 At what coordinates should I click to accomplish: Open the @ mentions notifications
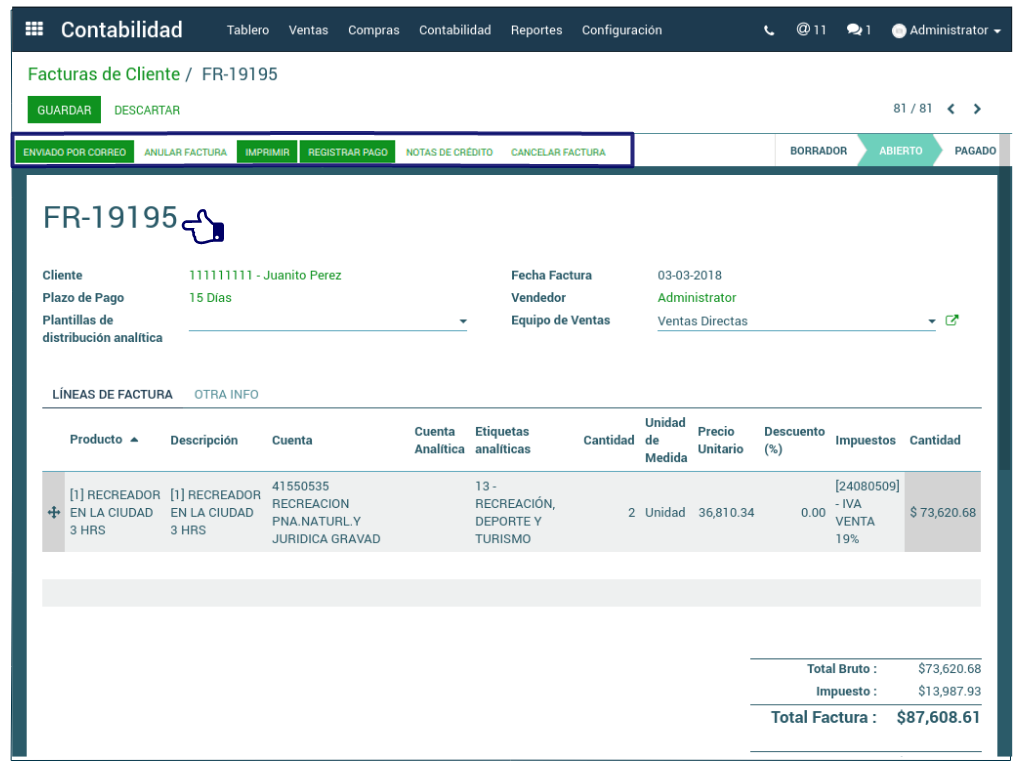[811, 30]
